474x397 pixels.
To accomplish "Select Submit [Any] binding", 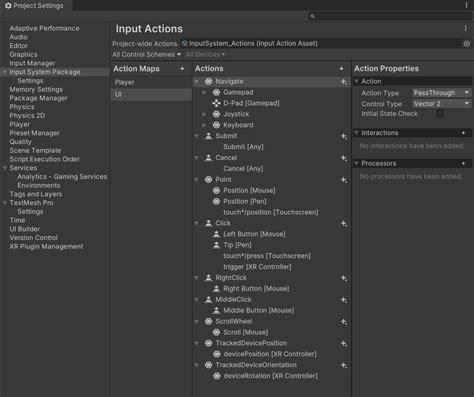I will pos(243,147).
